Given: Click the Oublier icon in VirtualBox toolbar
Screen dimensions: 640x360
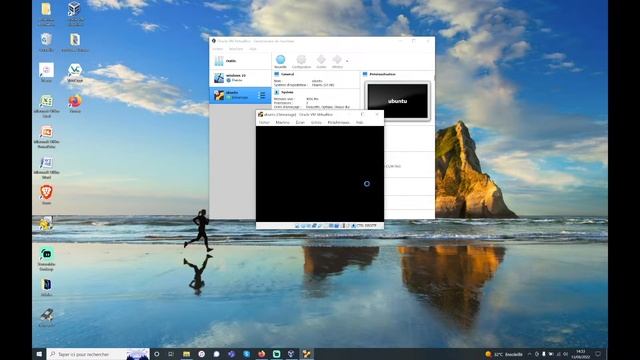Looking at the screenshot, I should point(321,62).
